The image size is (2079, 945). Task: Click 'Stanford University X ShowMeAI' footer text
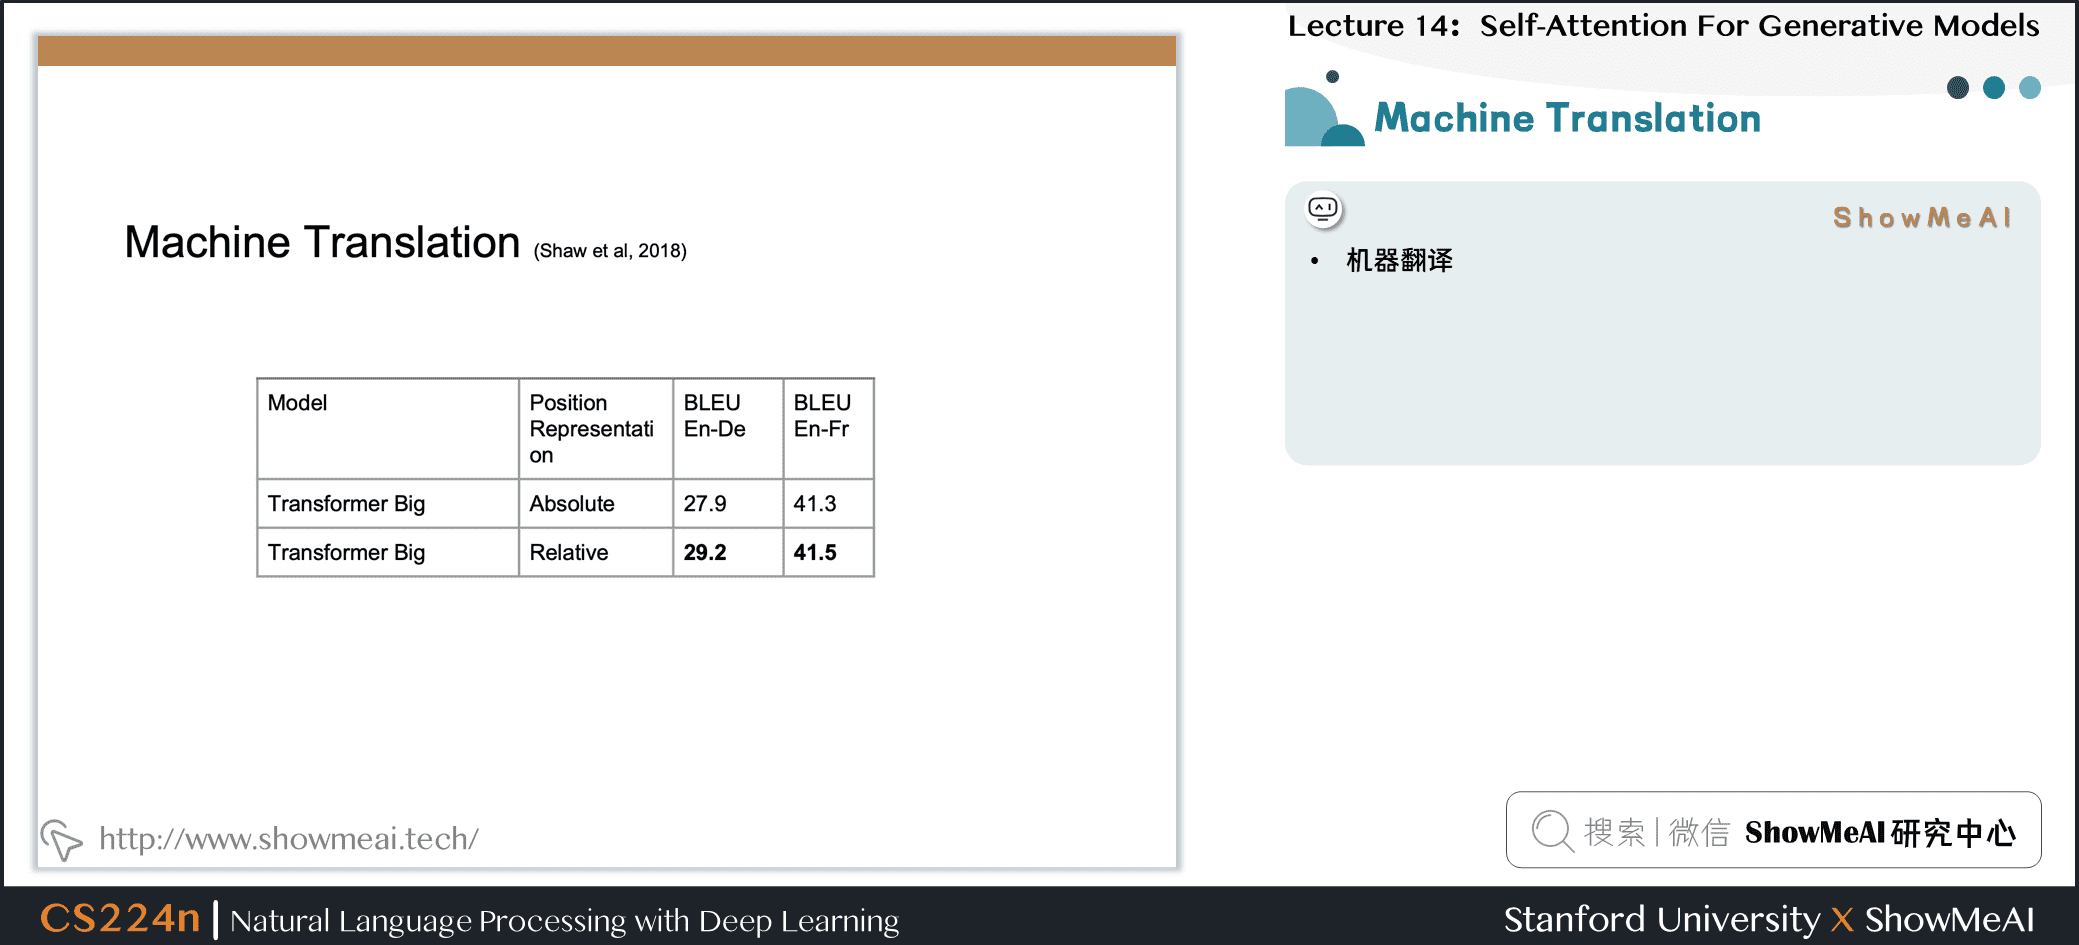coord(1769,919)
